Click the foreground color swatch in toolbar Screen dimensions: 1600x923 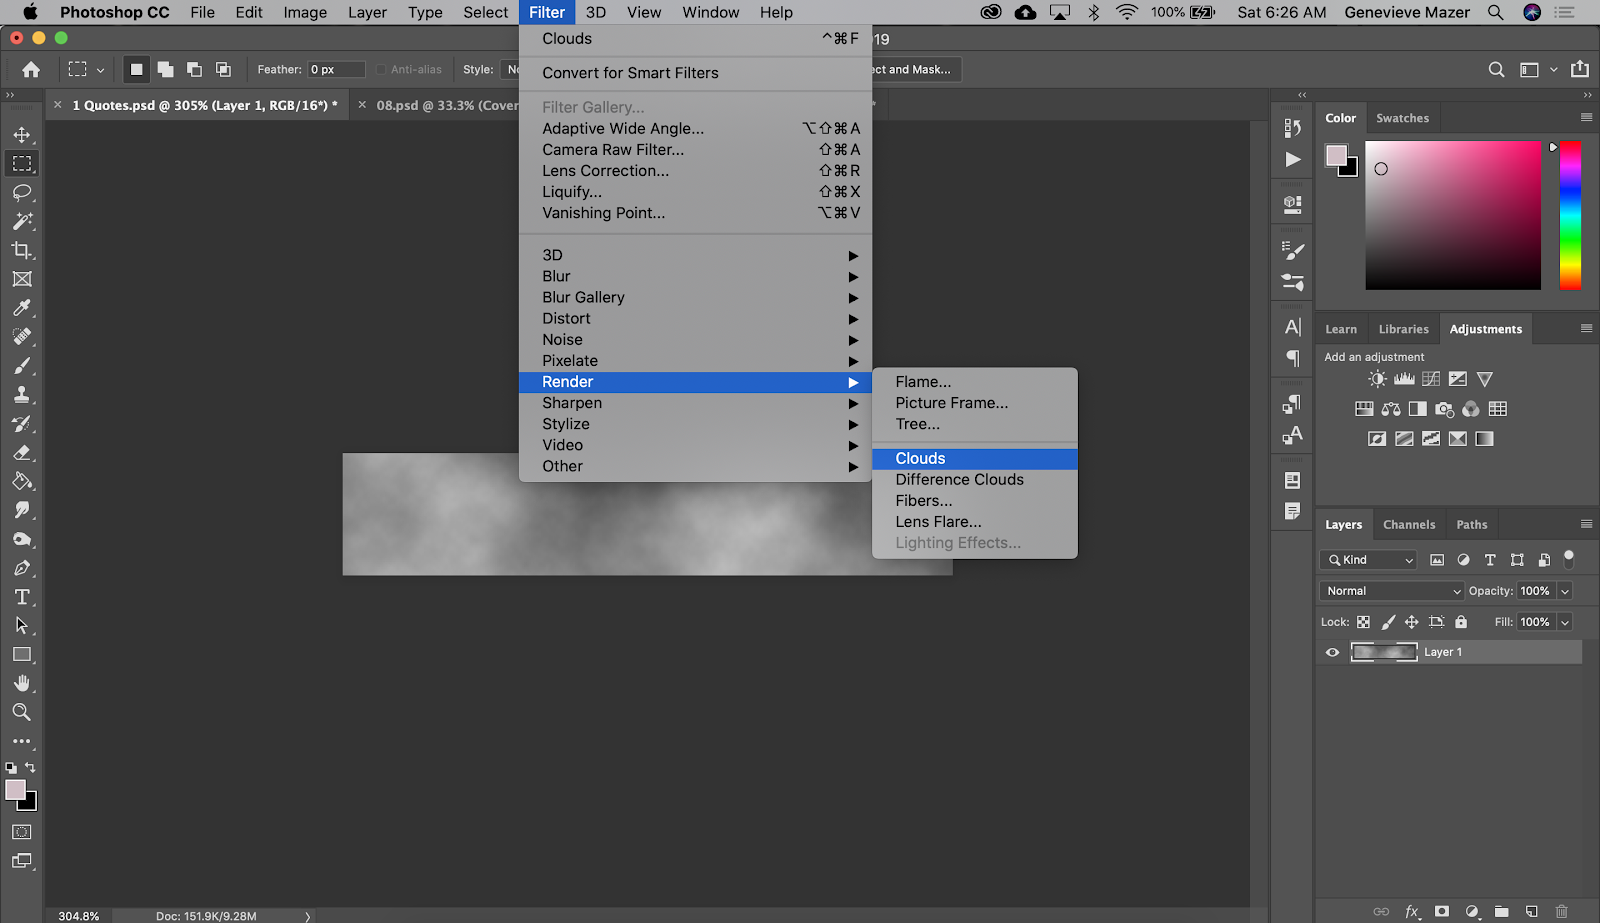click(x=15, y=790)
